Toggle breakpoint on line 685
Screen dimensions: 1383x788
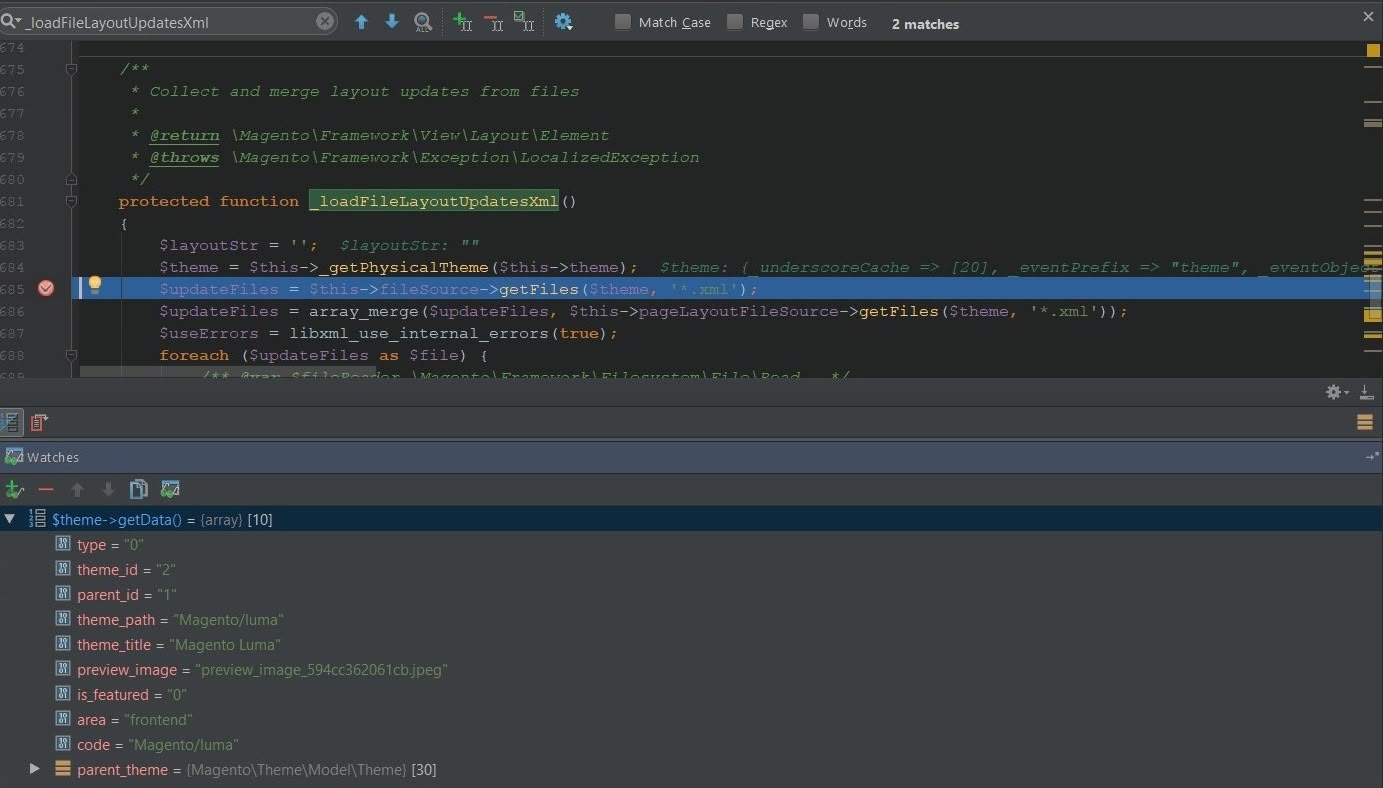[x=45, y=288]
